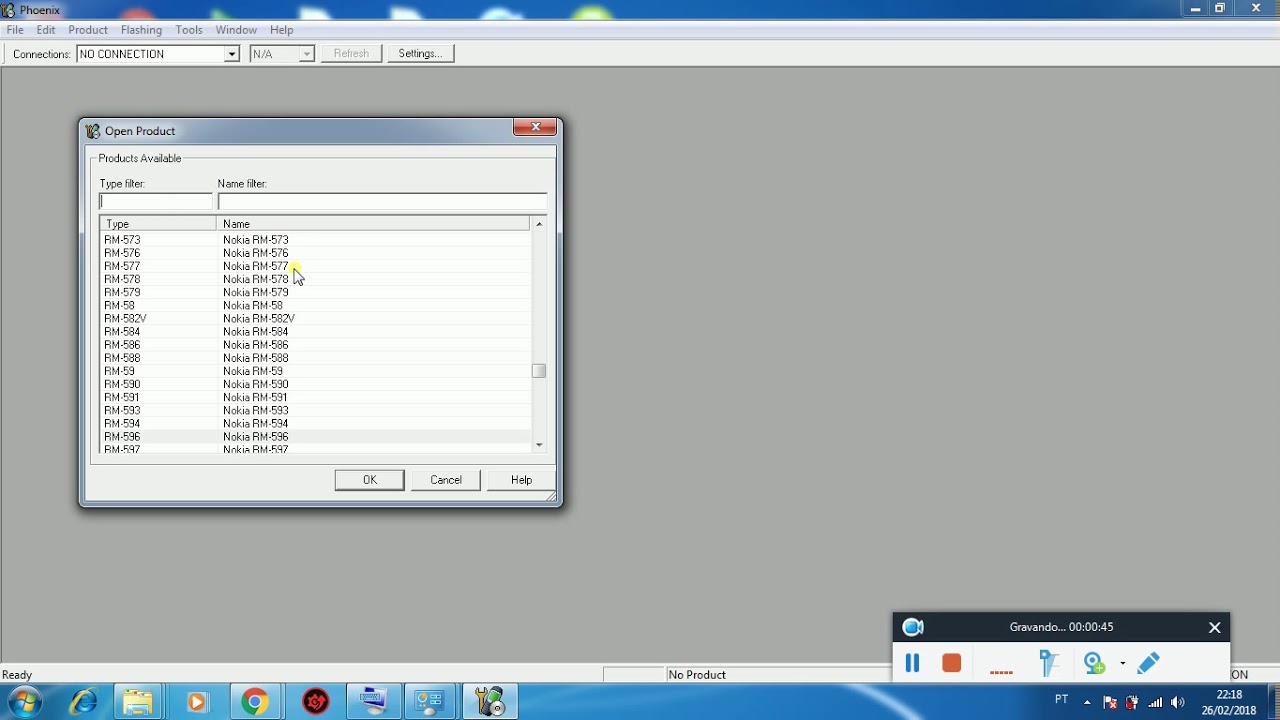Open the Tools menu

point(189,30)
